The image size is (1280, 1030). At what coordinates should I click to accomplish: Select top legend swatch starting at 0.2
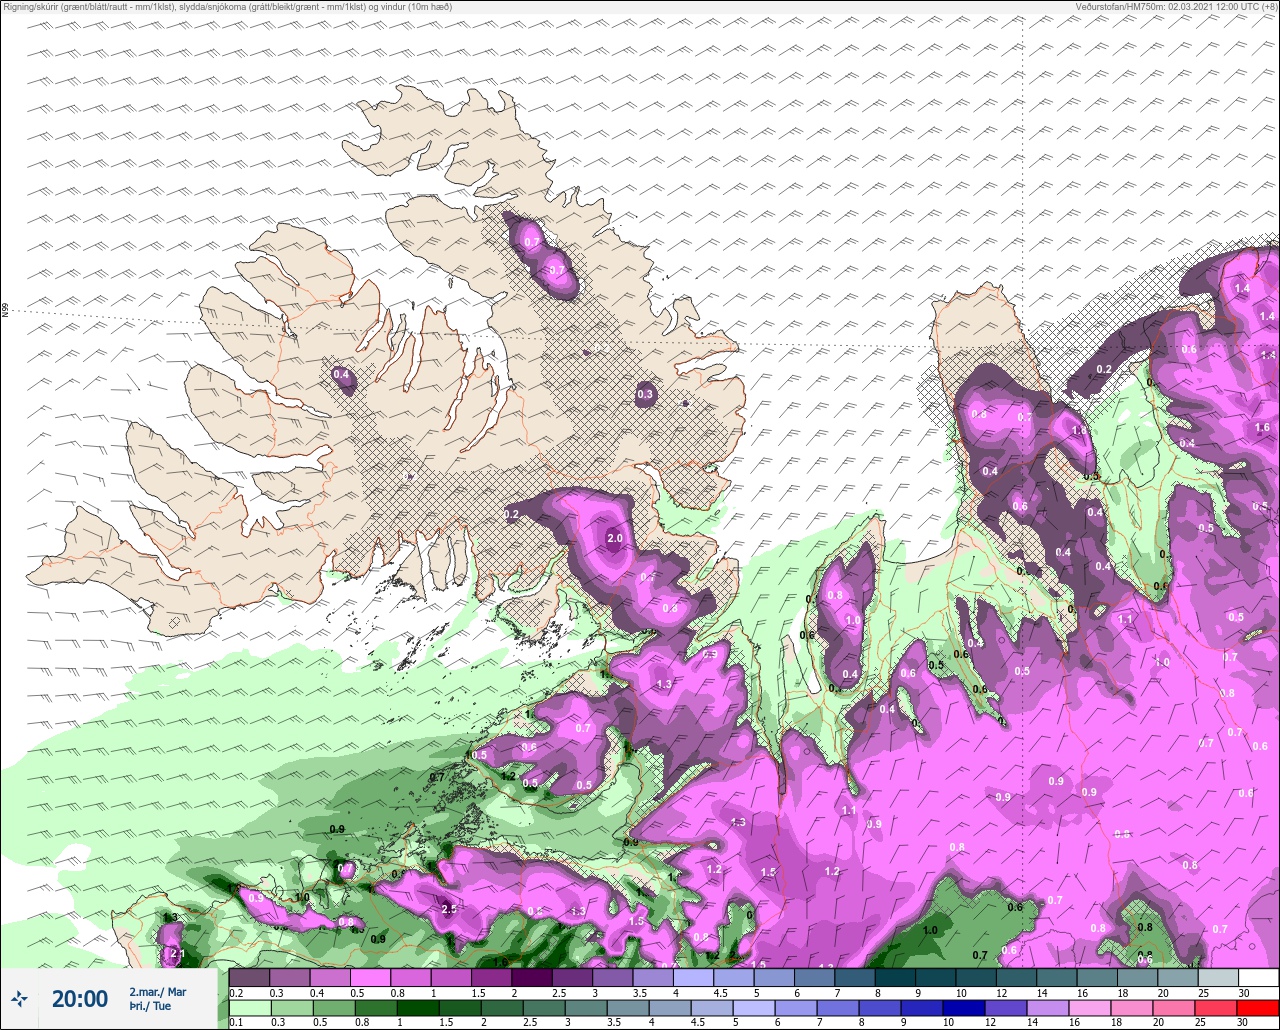249,977
